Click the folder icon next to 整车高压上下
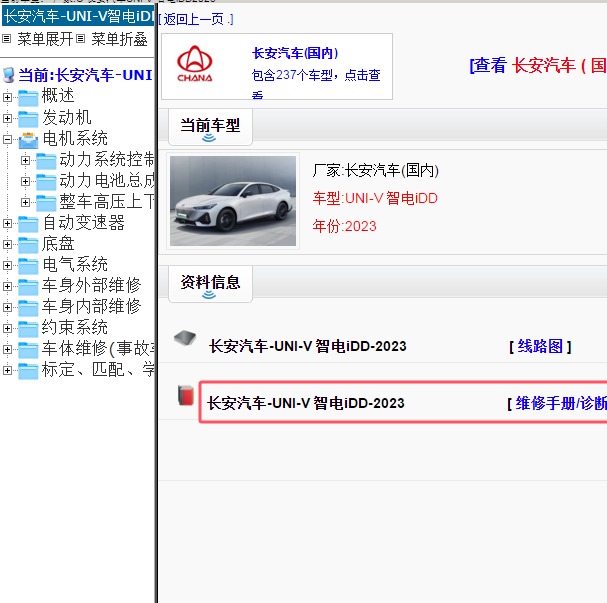The width and height of the screenshot is (607, 603). pos(46,202)
